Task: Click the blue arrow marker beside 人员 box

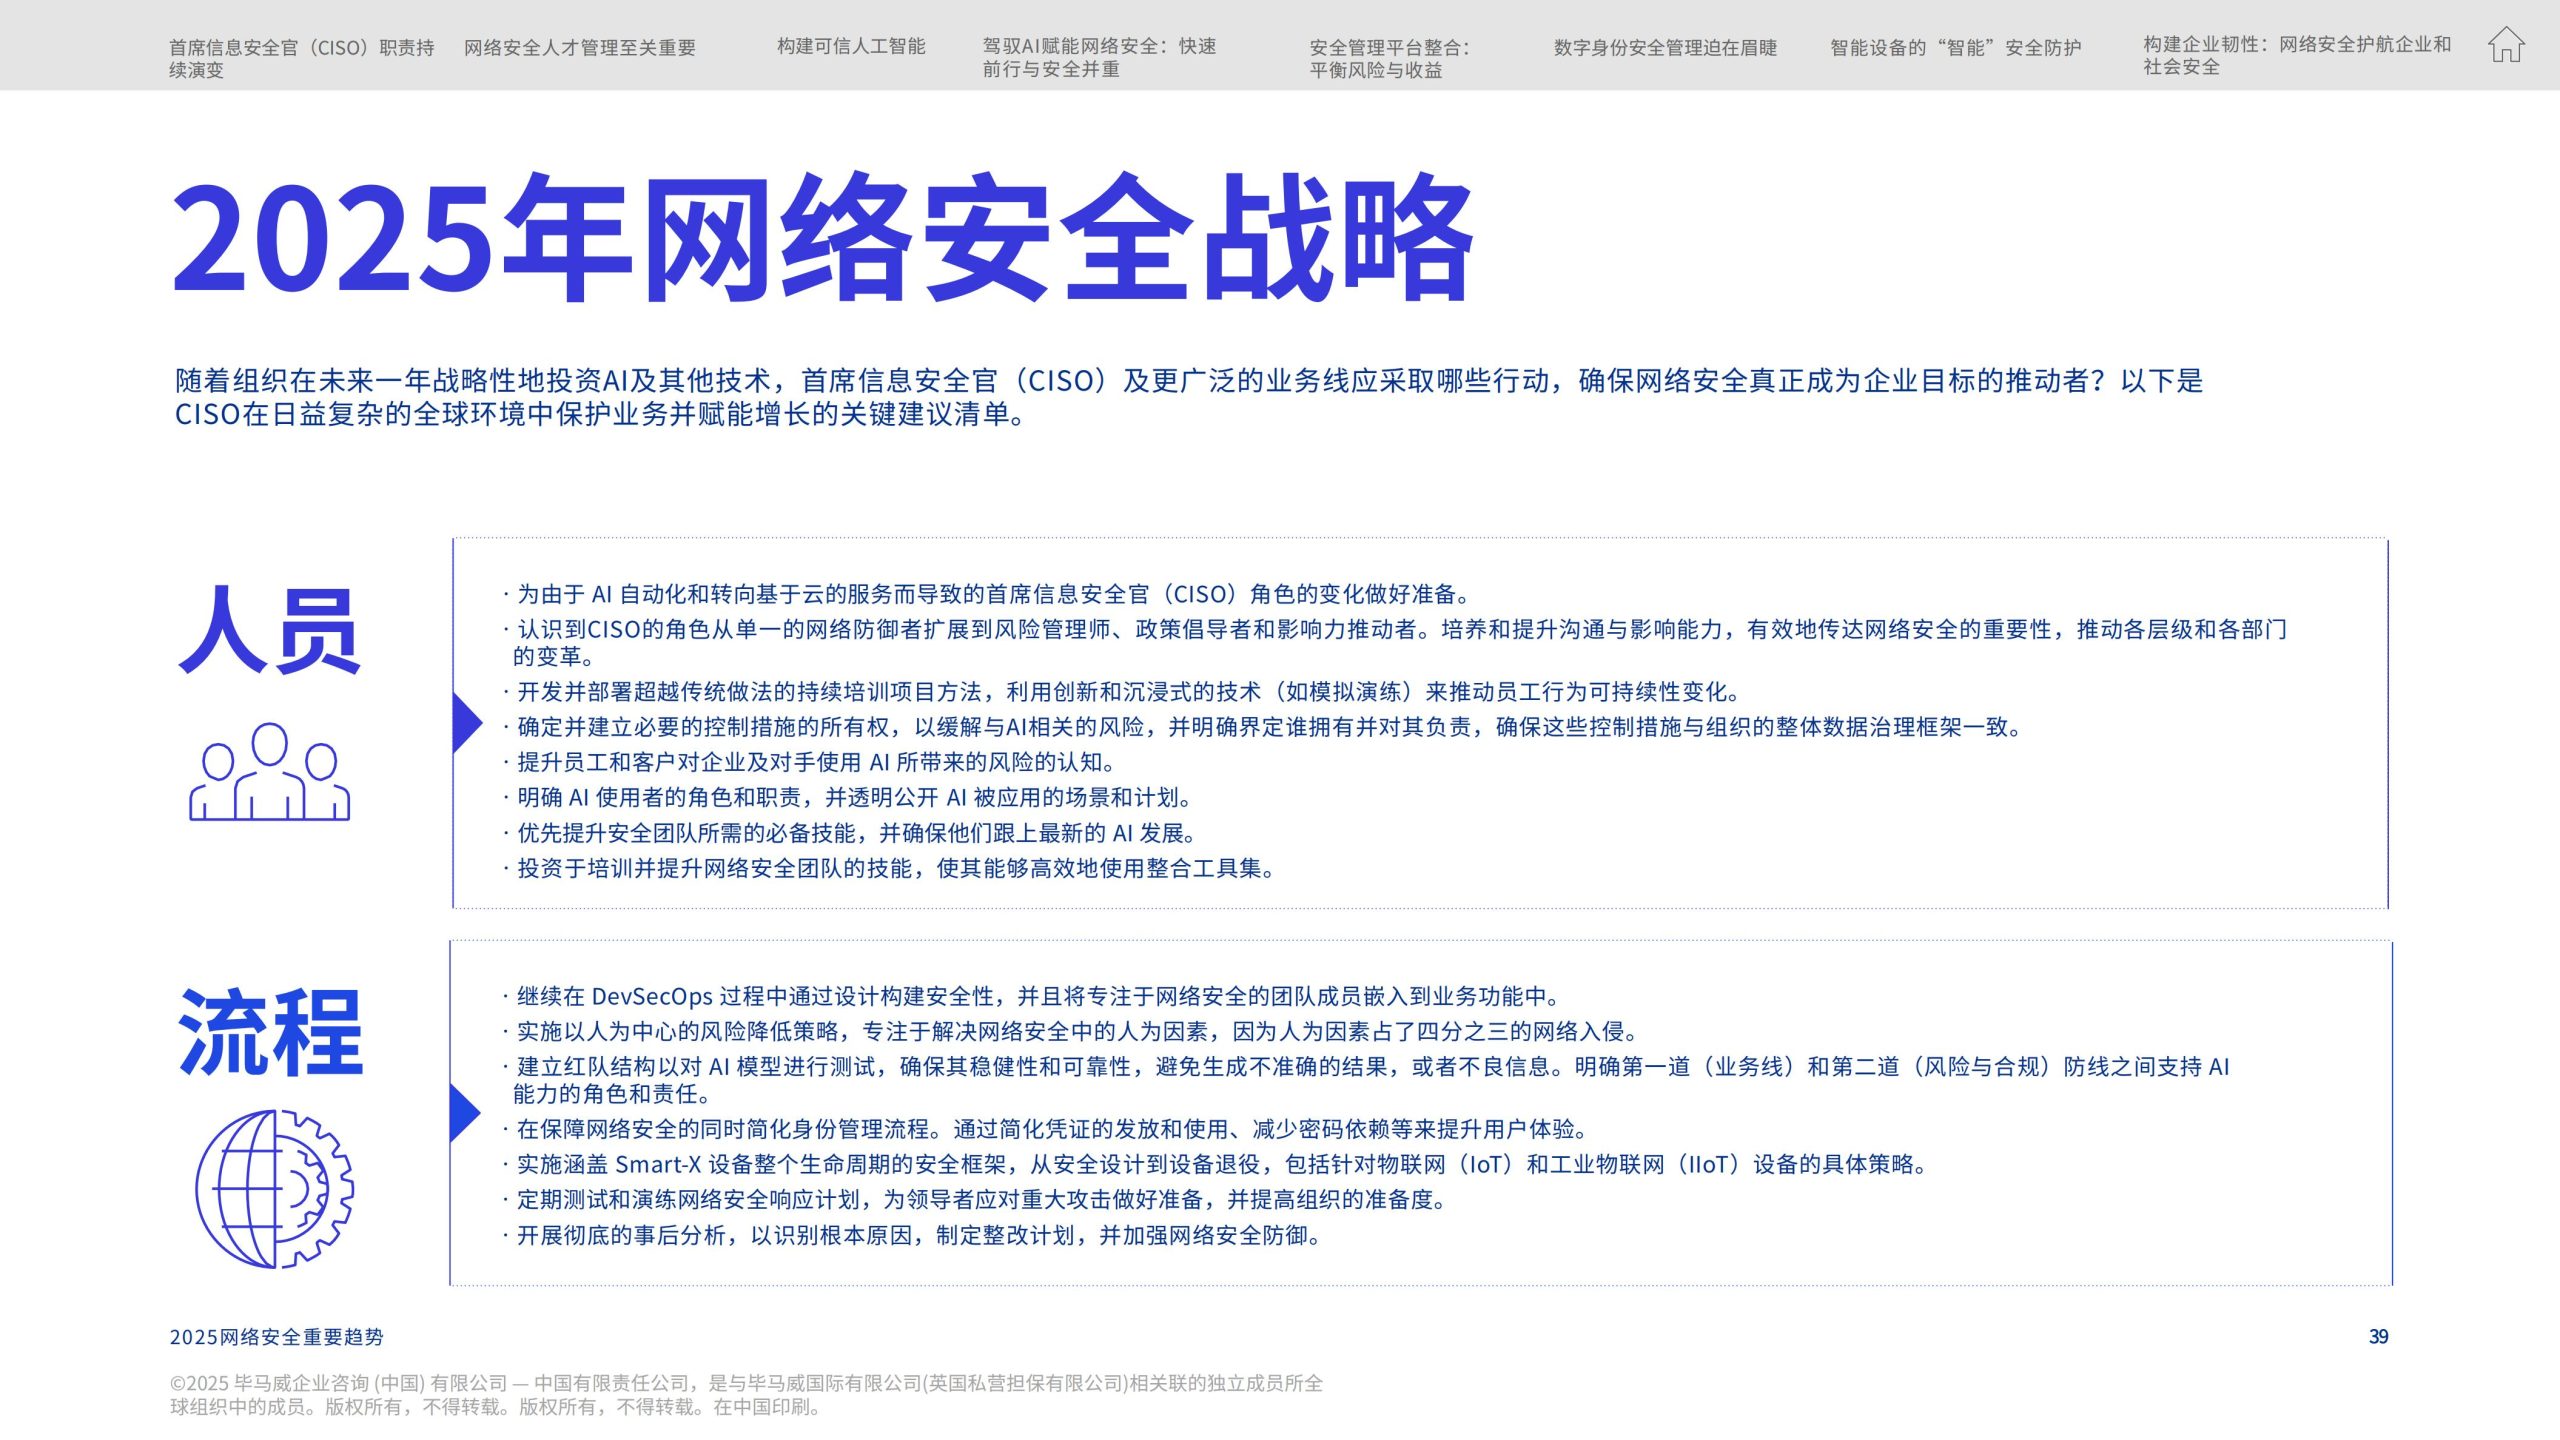Action: tap(466, 722)
